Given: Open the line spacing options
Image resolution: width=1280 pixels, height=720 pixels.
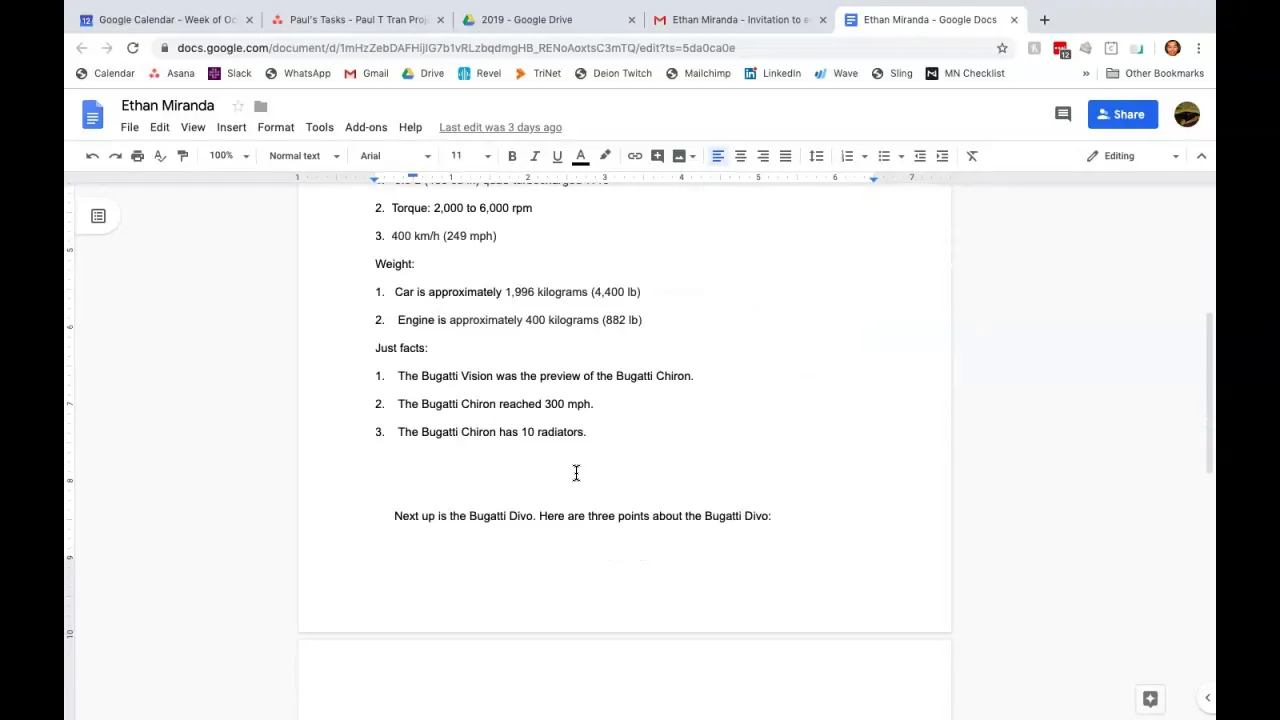Looking at the screenshot, I should pyautogui.click(x=816, y=156).
